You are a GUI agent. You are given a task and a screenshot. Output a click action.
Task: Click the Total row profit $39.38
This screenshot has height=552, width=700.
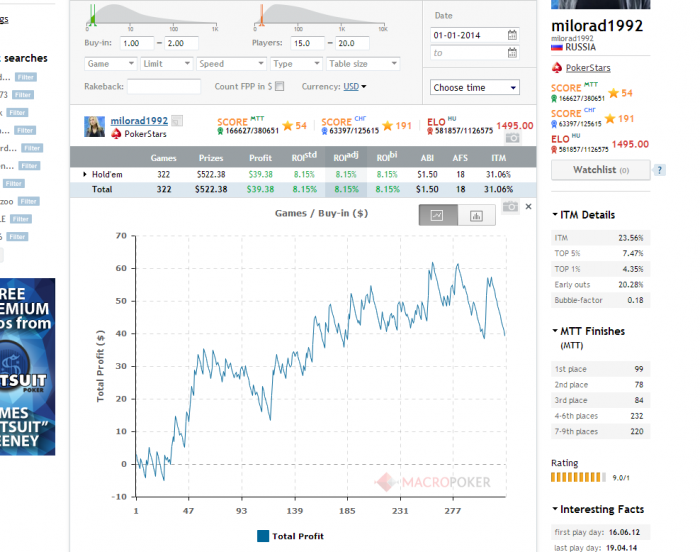tap(260, 189)
